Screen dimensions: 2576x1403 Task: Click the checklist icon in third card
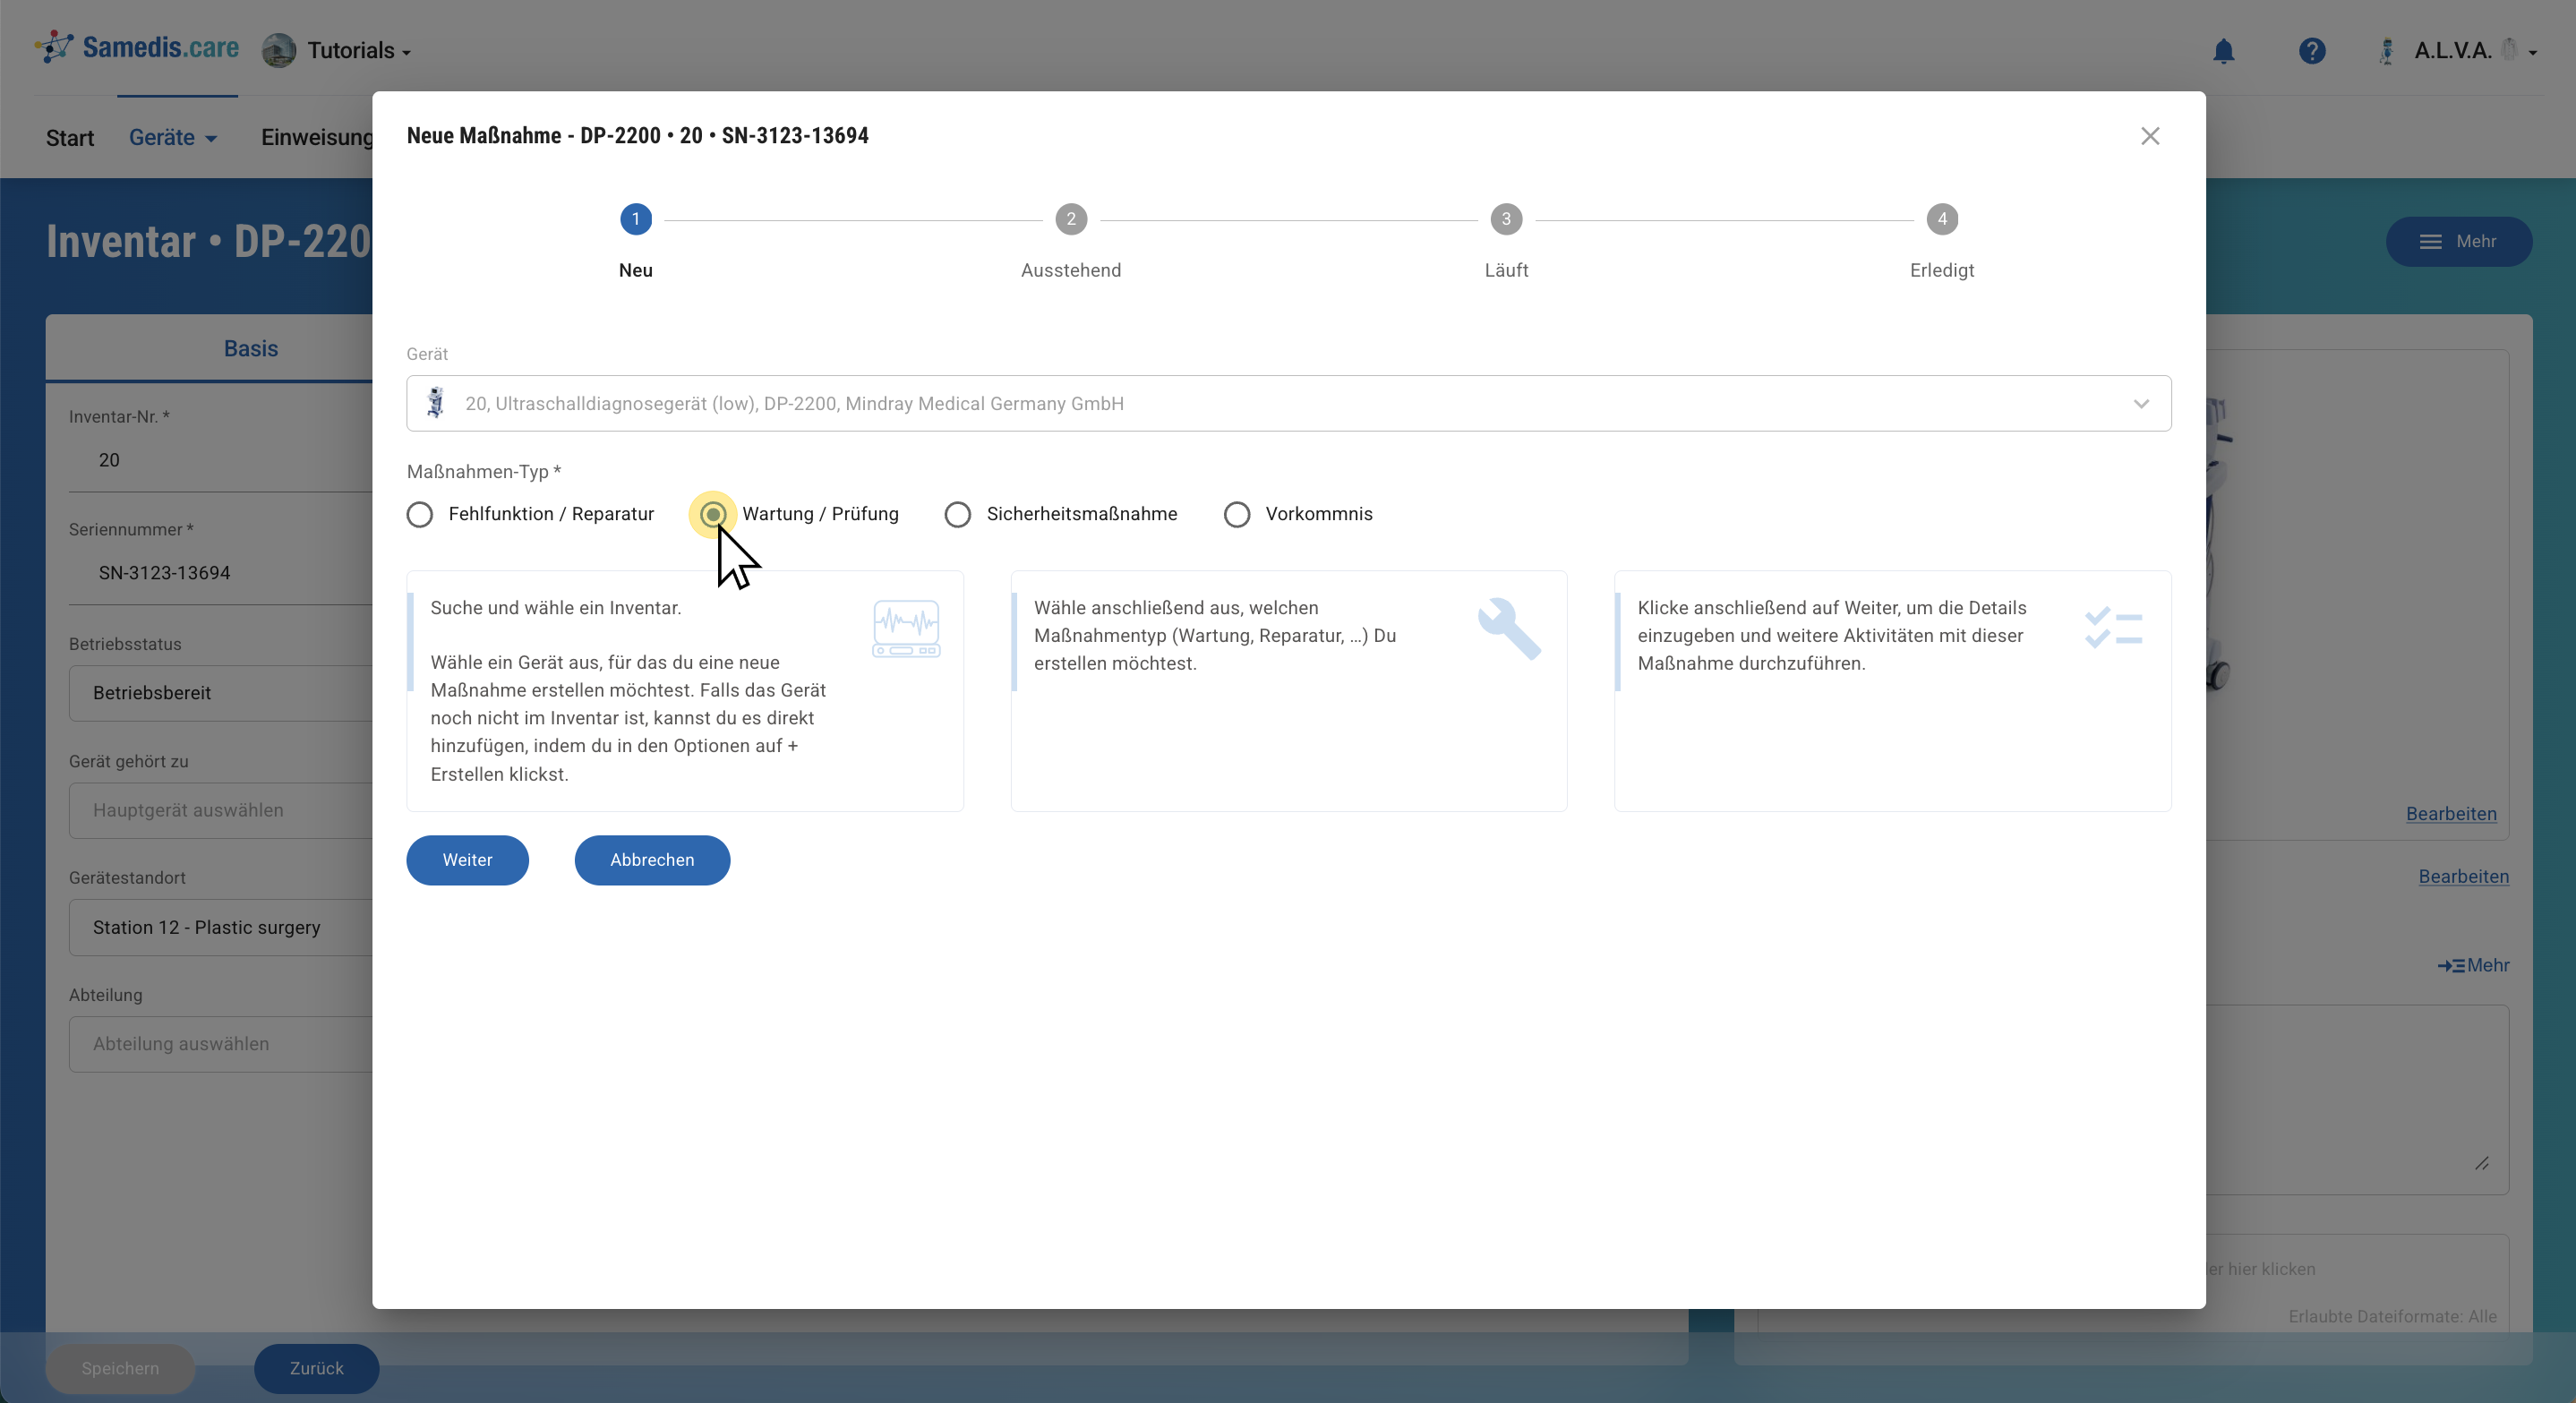[2113, 628]
